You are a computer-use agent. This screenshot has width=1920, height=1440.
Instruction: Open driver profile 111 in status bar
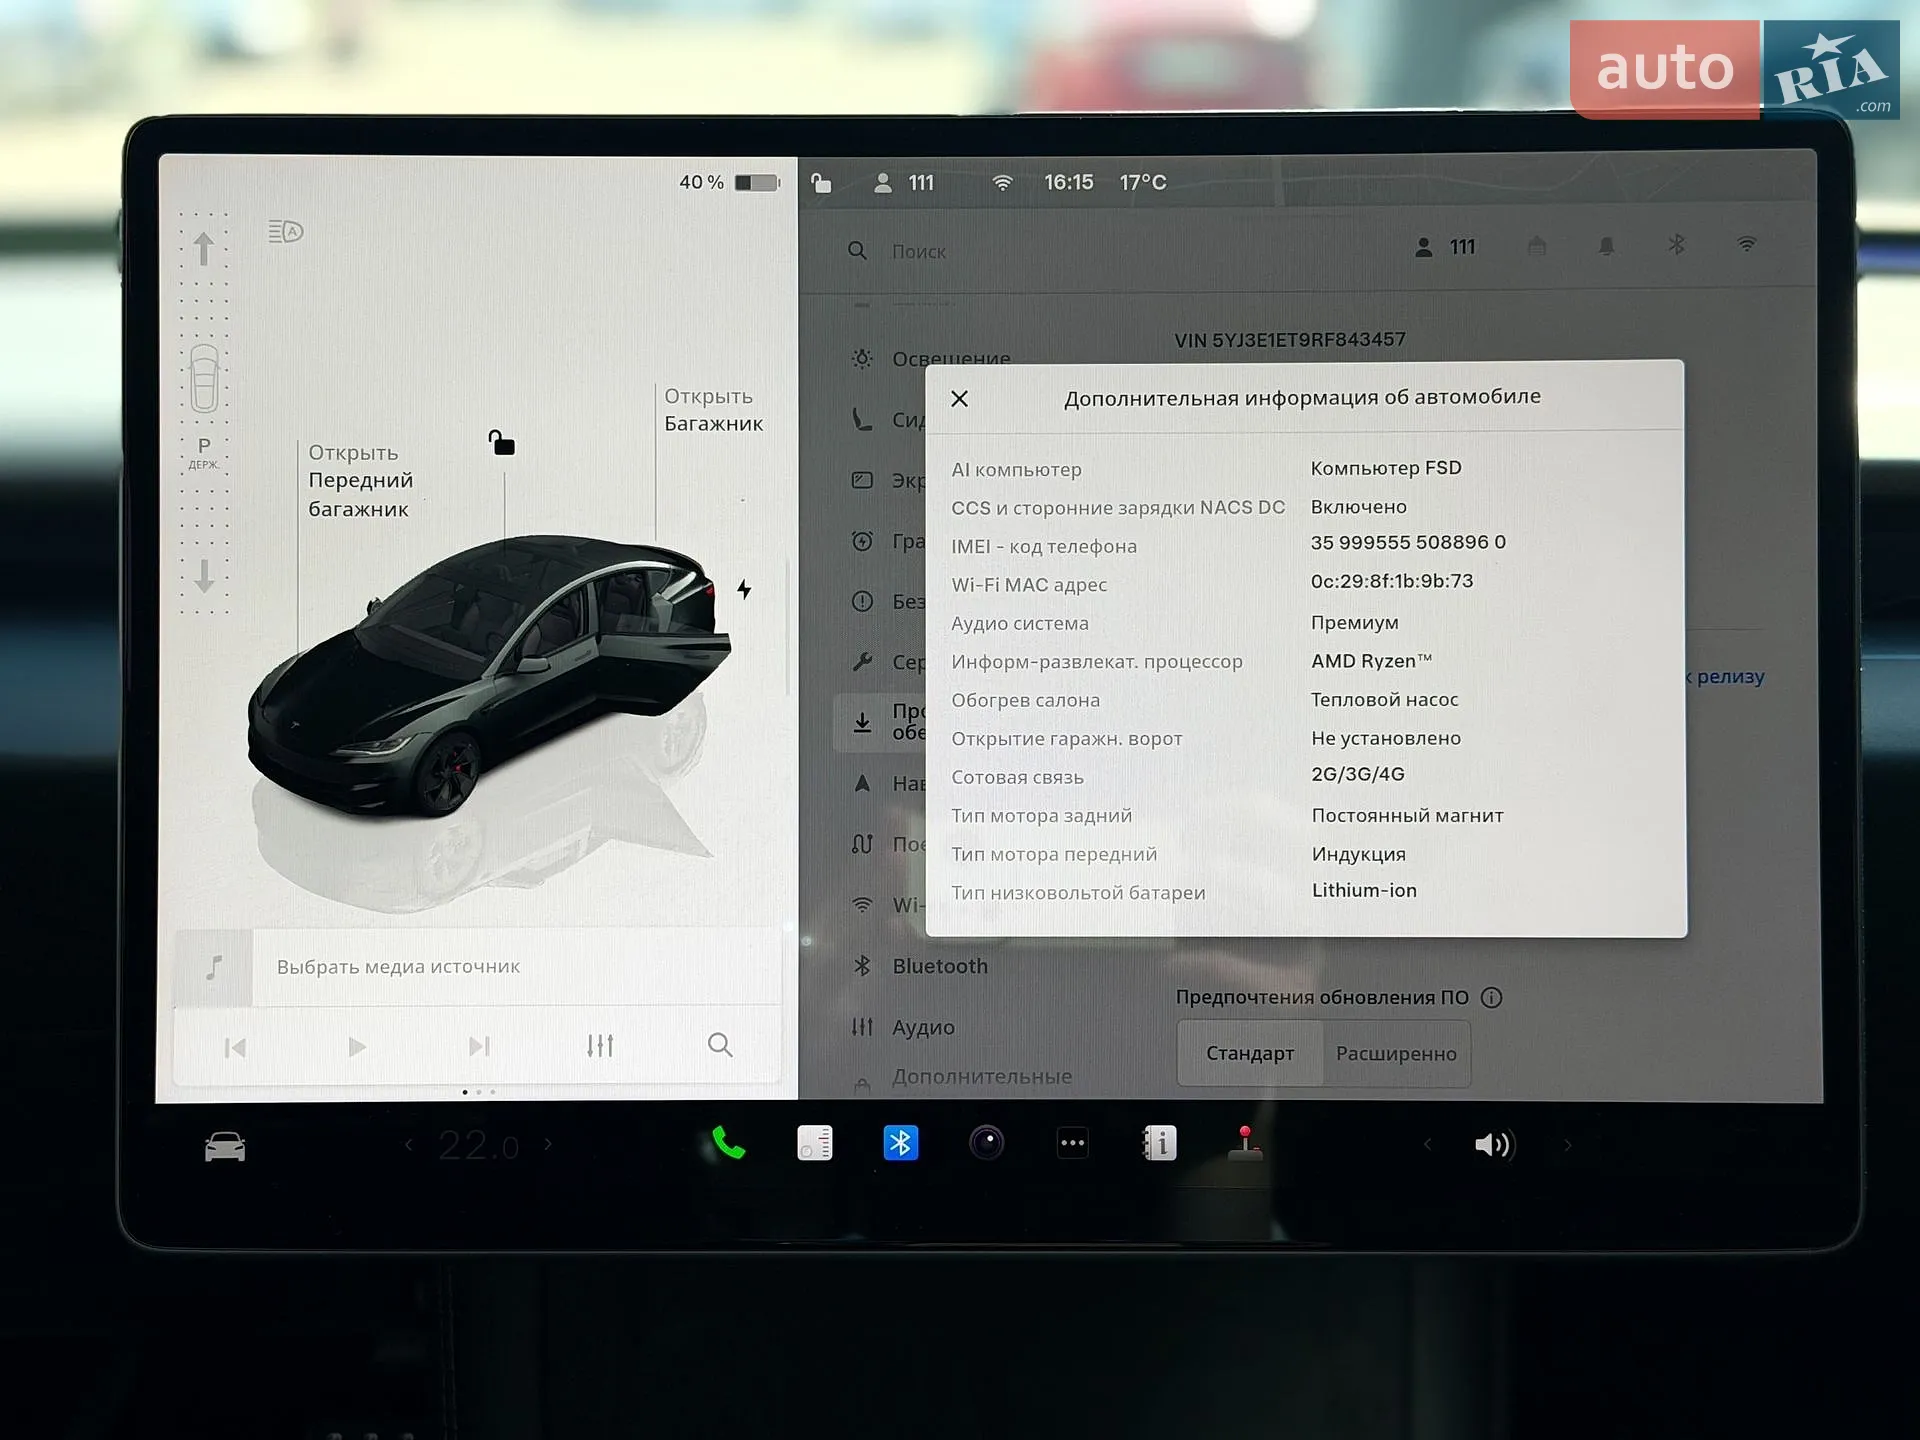pyautogui.click(x=904, y=183)
